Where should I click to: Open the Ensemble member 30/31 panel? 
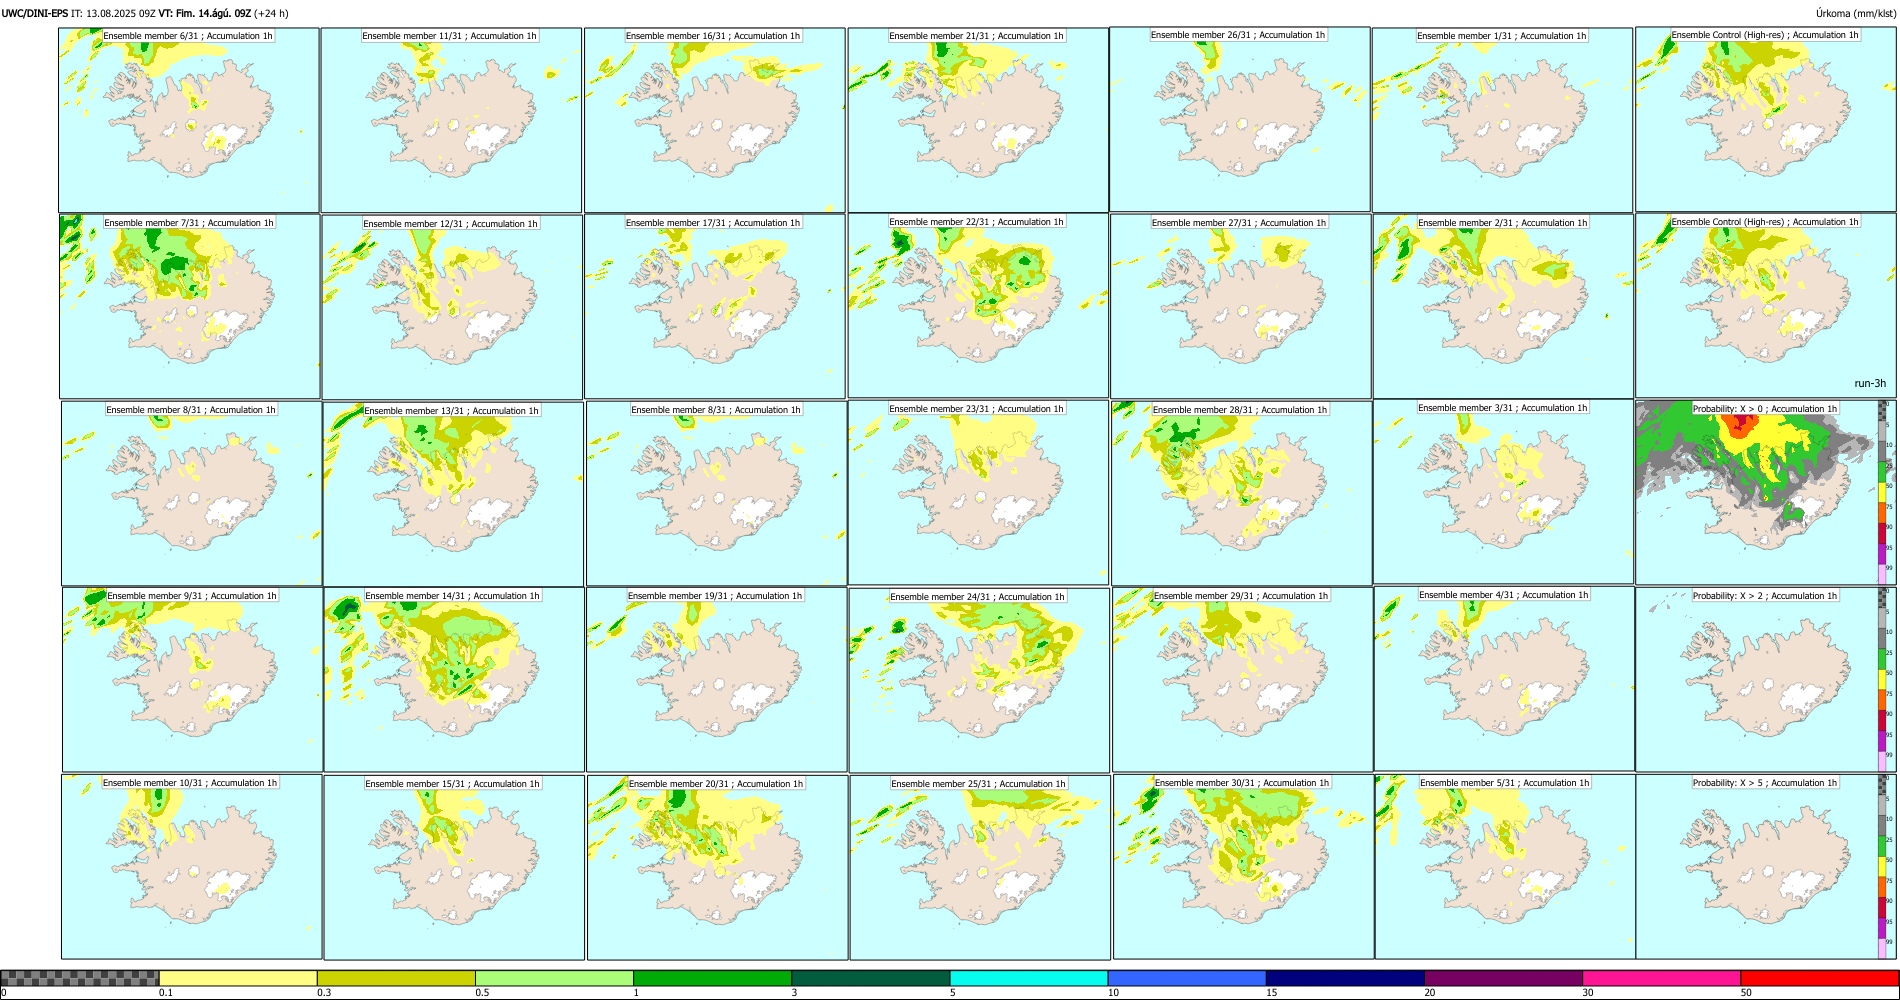click(1243, 867)
